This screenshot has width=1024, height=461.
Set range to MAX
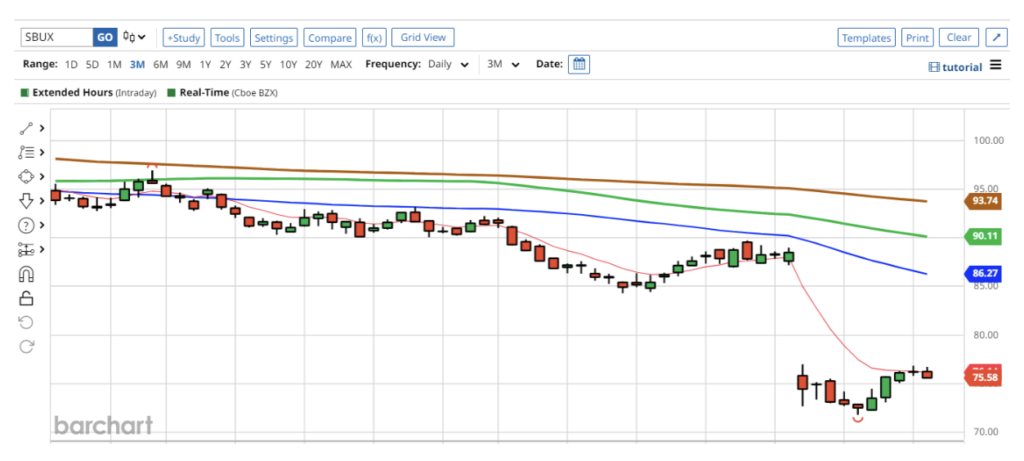pyautogui.click(x=341, y=65)
